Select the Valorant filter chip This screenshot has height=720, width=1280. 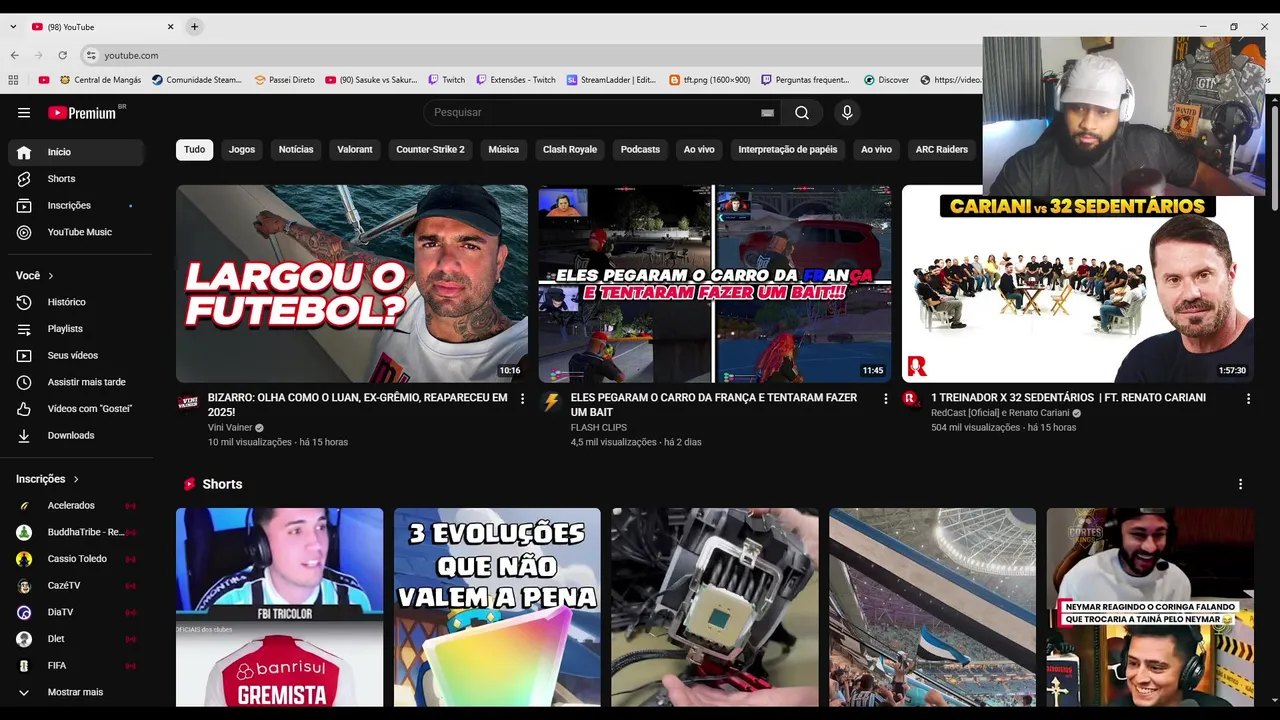[355, 150]
